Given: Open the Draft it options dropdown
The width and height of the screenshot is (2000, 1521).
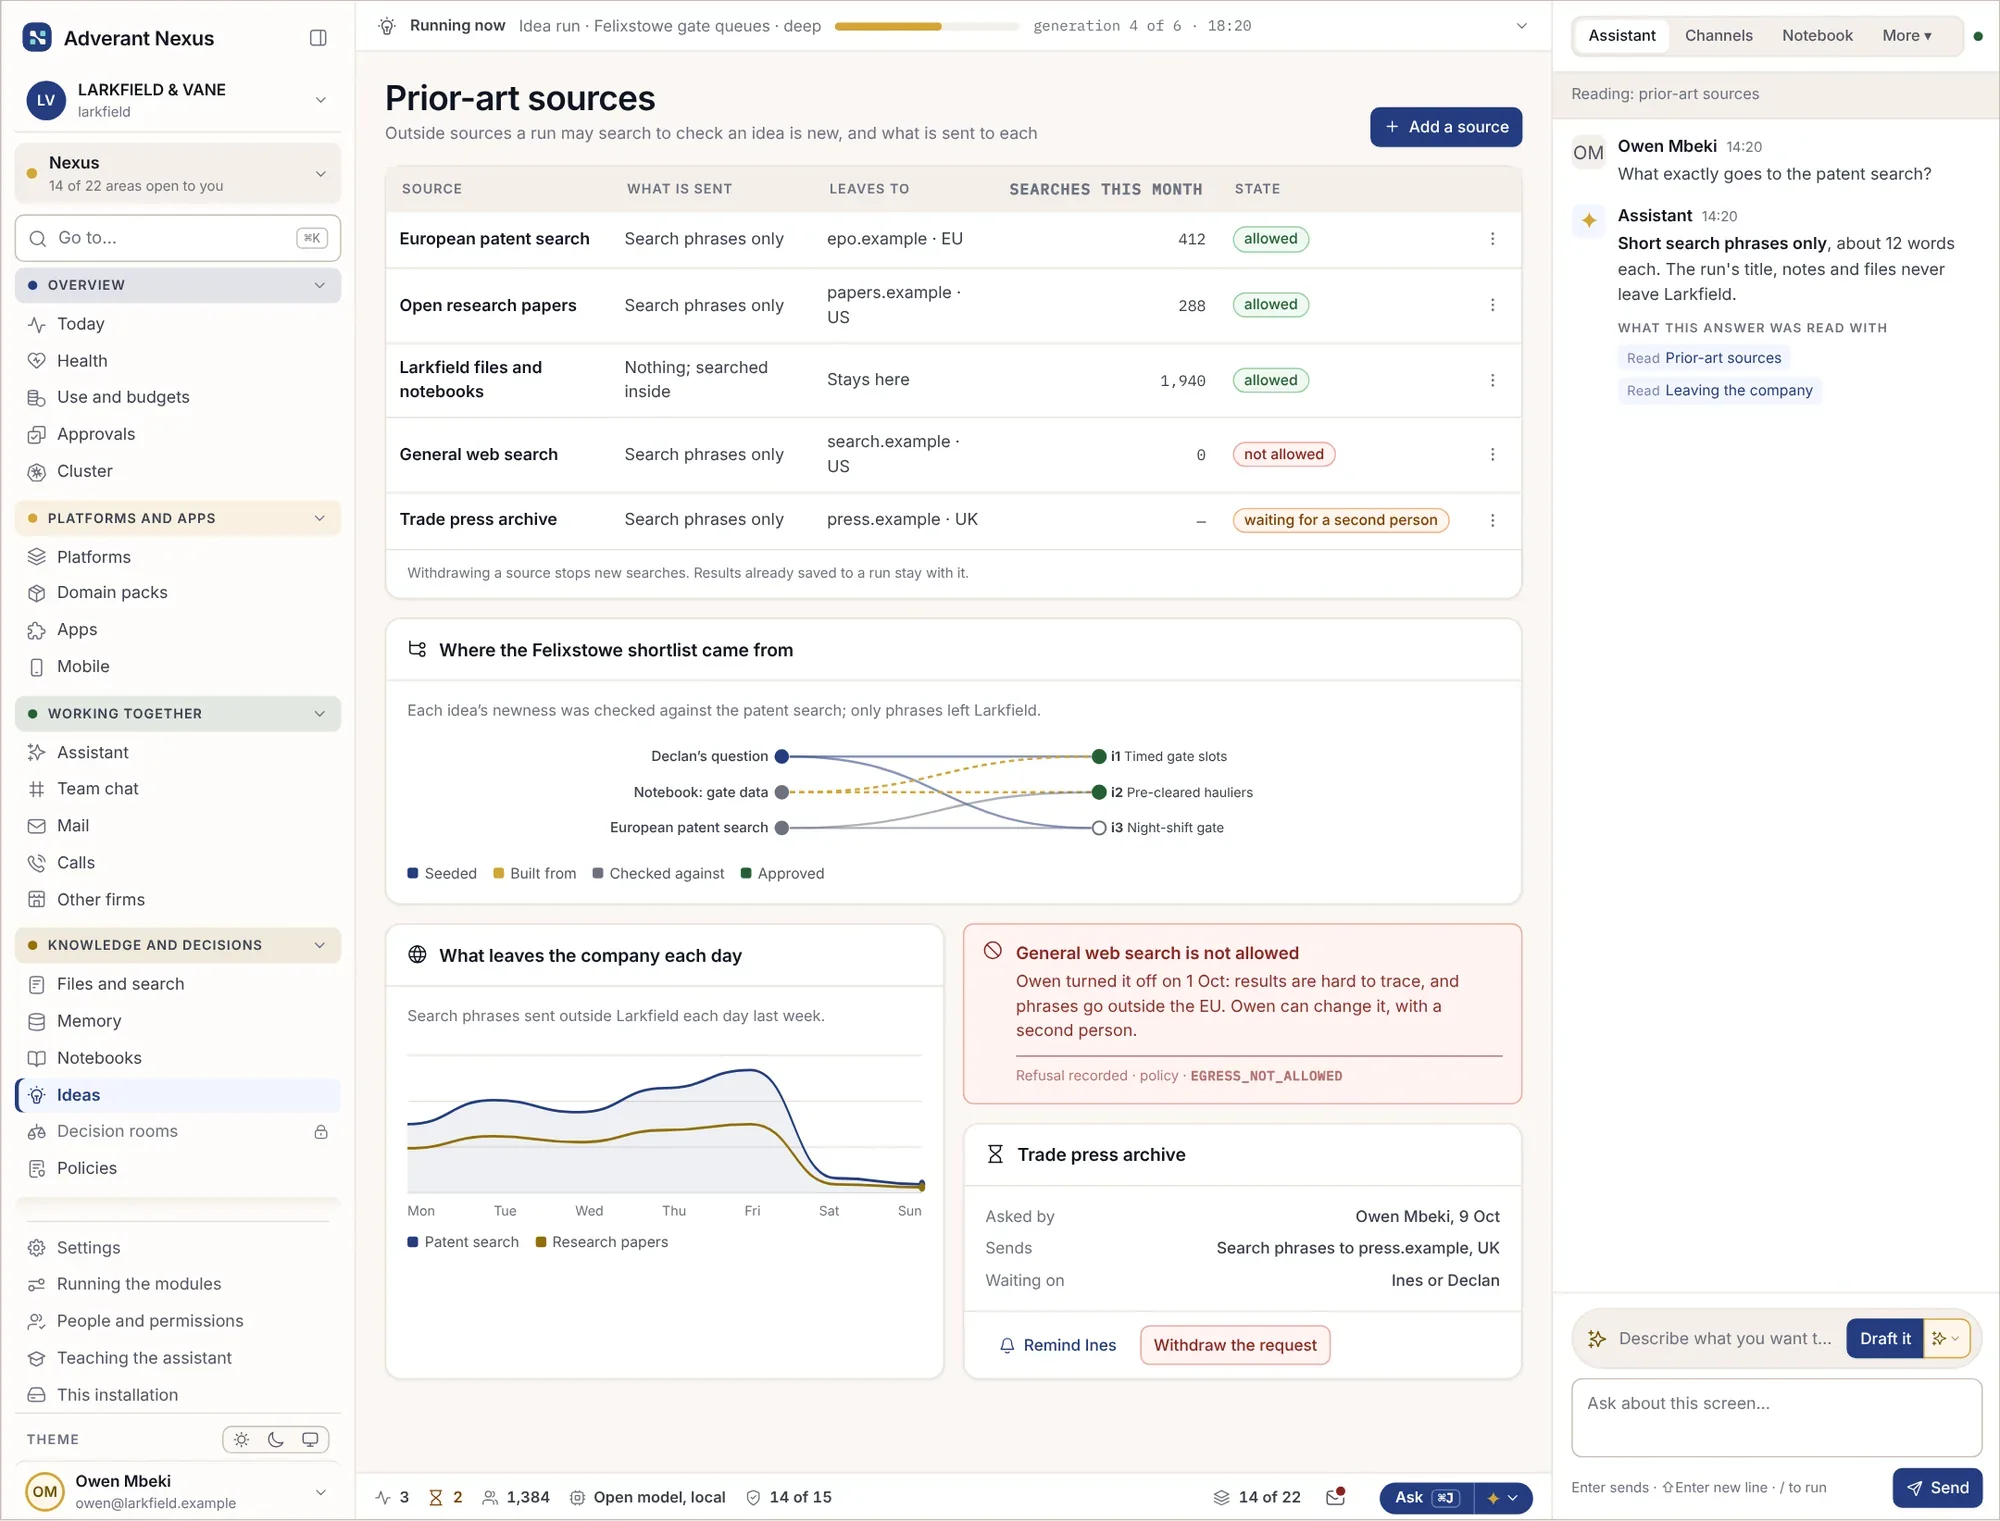Looking at the screenshot, I should click(x=1946, y=1339).
